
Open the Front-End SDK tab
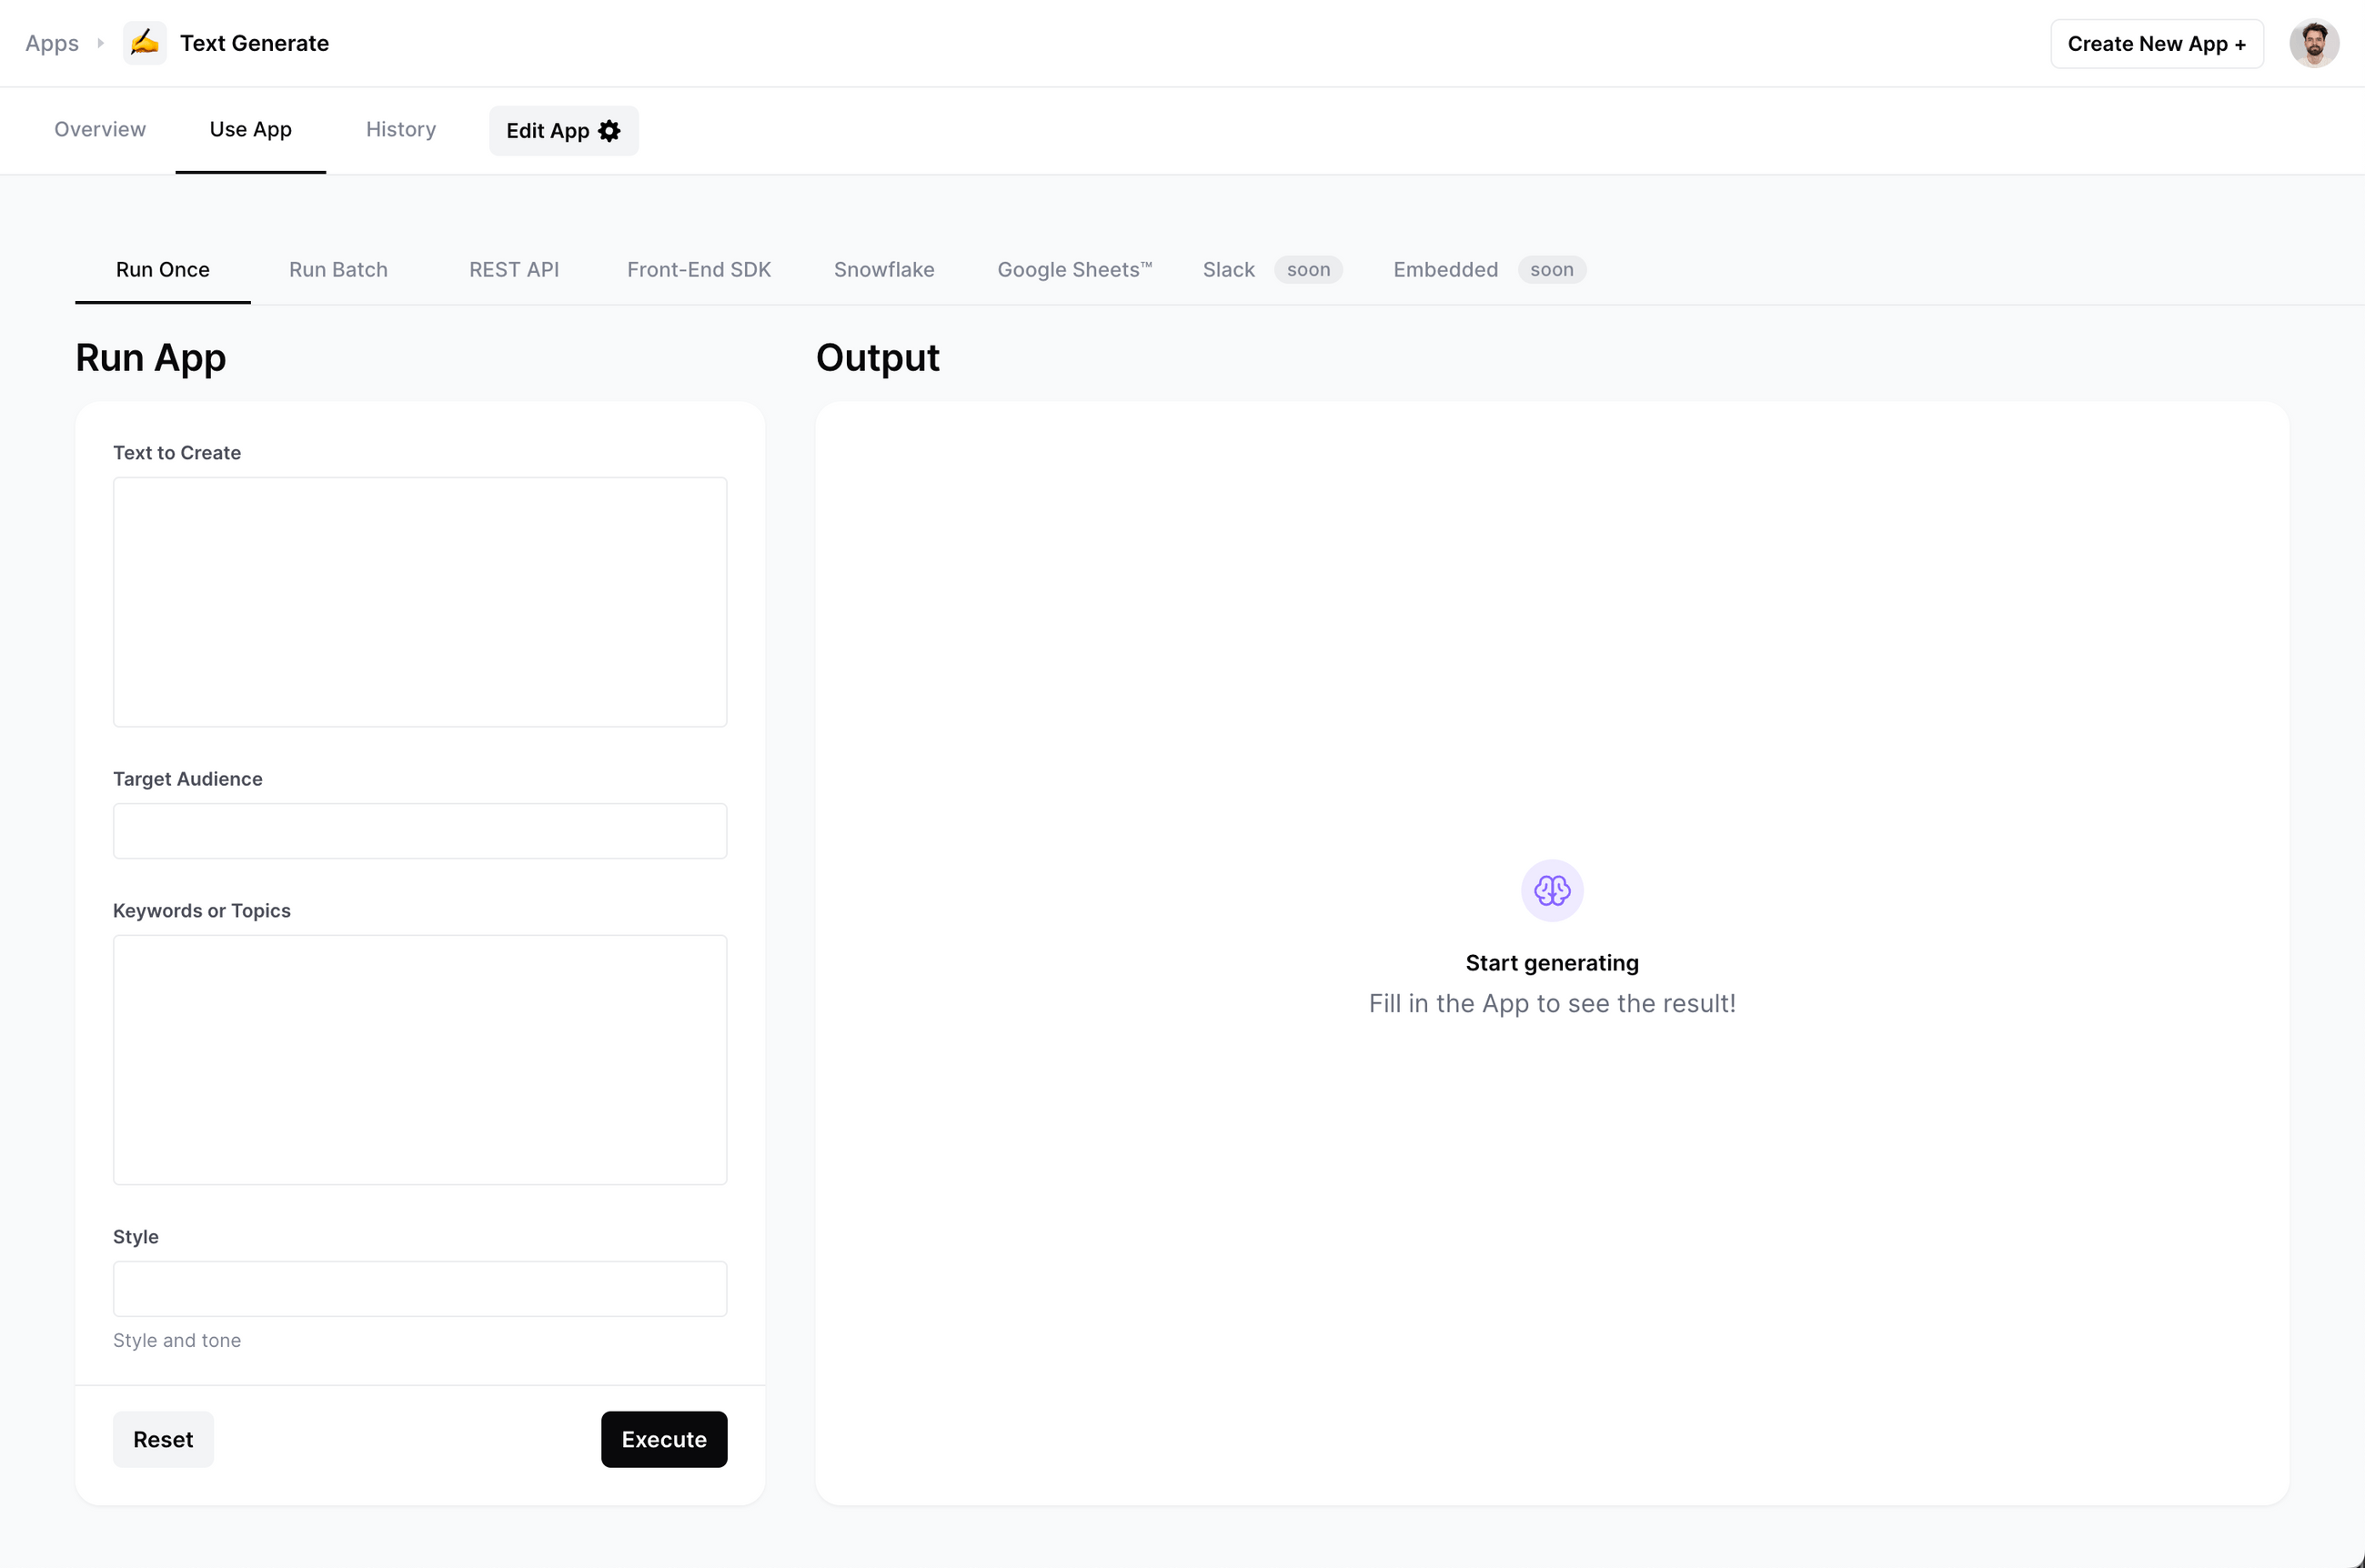point(699,270)
